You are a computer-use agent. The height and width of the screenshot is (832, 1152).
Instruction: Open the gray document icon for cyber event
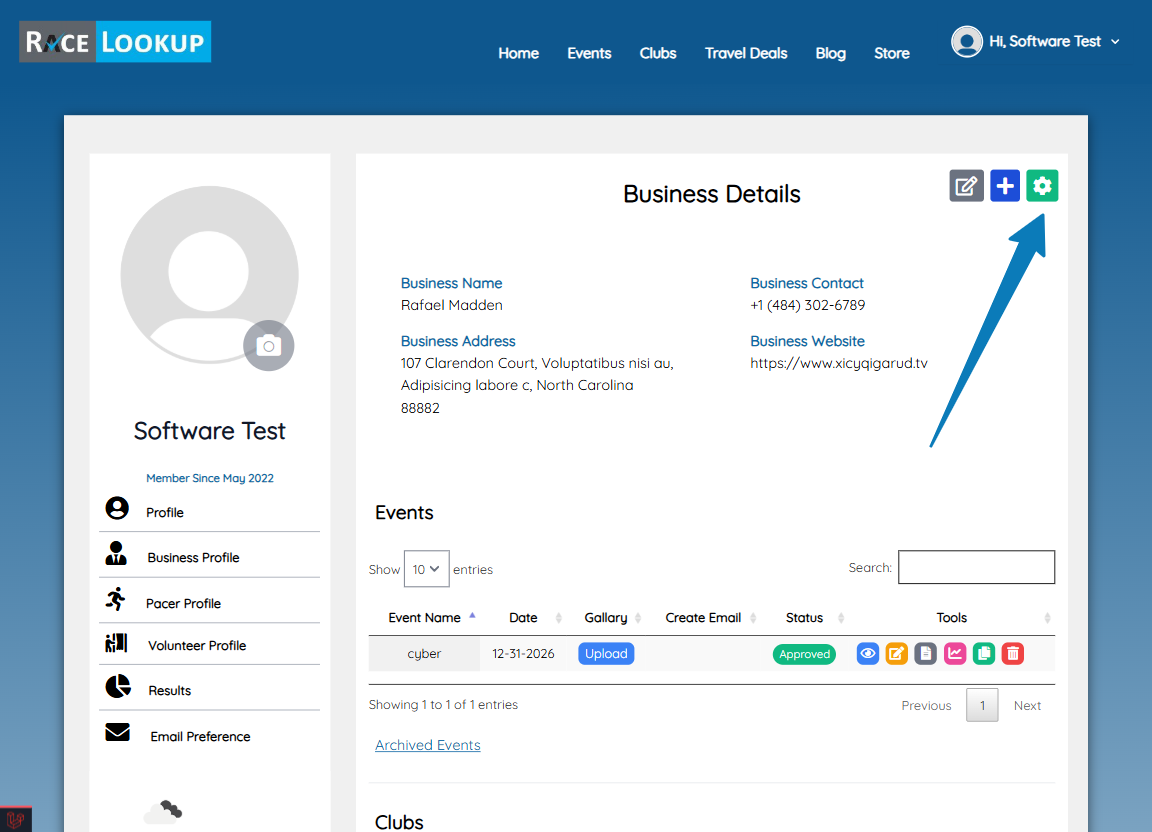point(926,654)
